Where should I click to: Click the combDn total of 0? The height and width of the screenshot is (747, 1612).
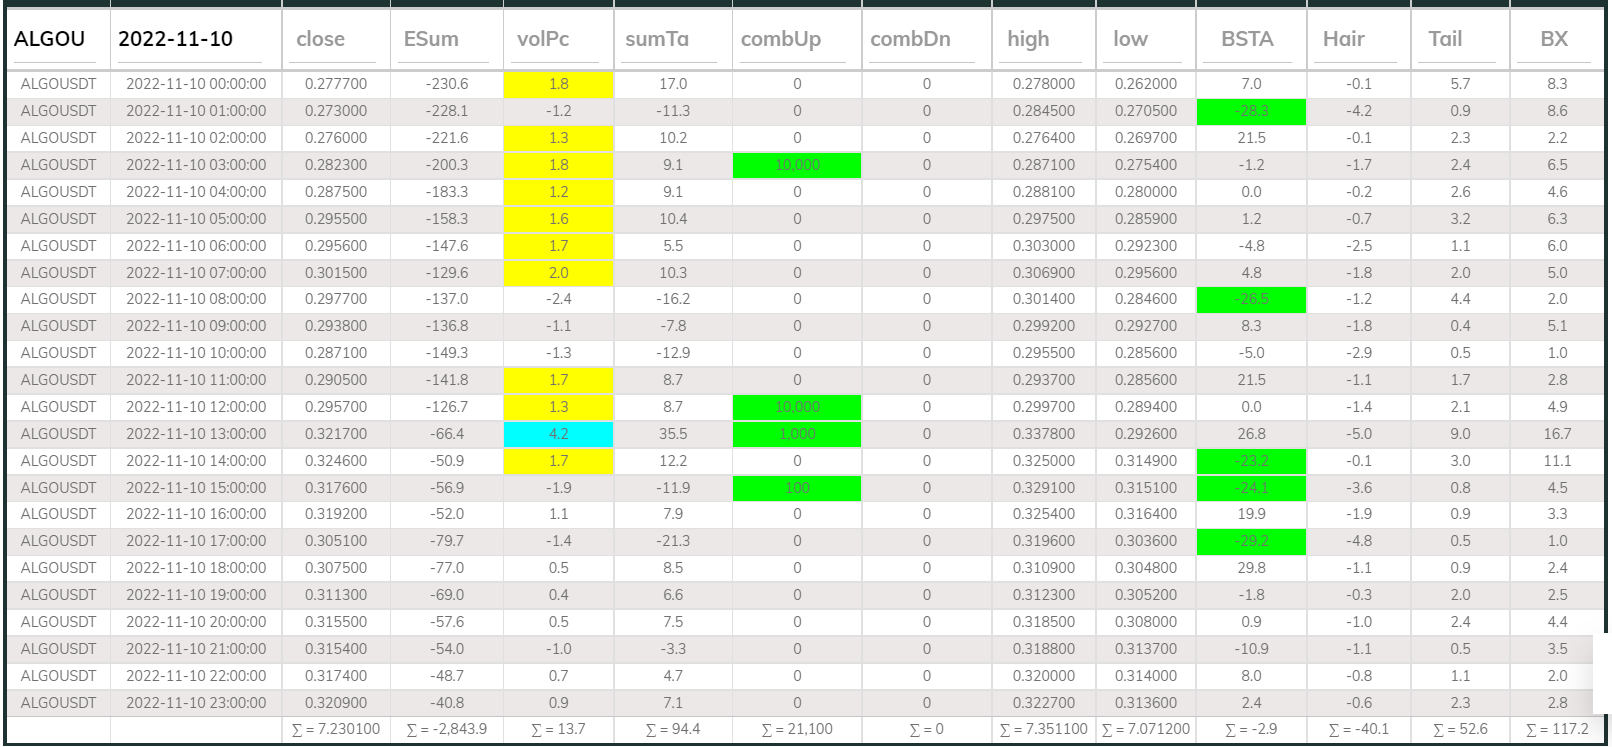coord(926,729)
